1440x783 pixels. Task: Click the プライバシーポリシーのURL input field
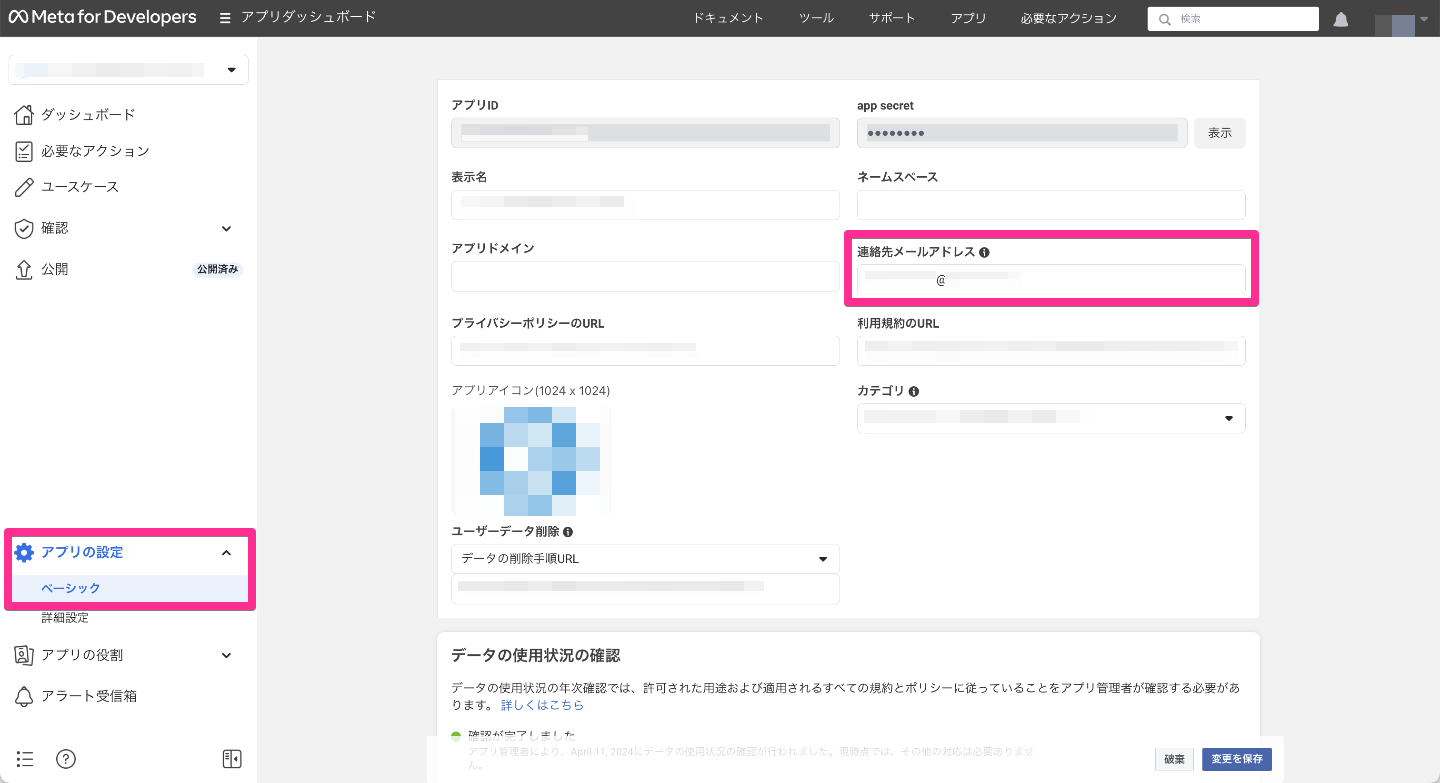click(x=645, y=351)
